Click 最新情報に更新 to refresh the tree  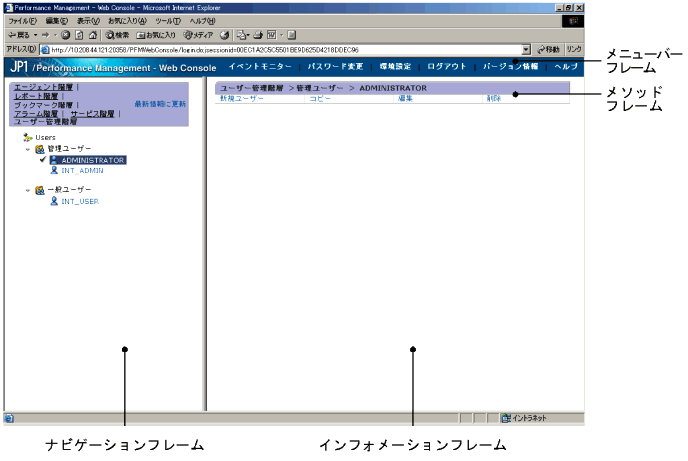pos(160,104)
